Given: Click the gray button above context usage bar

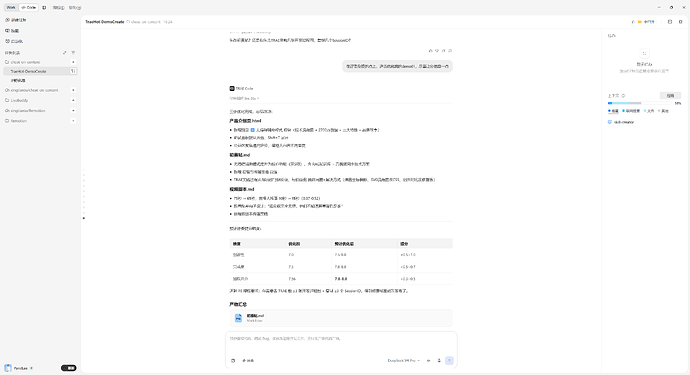Looking at the screenshot, I should [x=670, y=96].
